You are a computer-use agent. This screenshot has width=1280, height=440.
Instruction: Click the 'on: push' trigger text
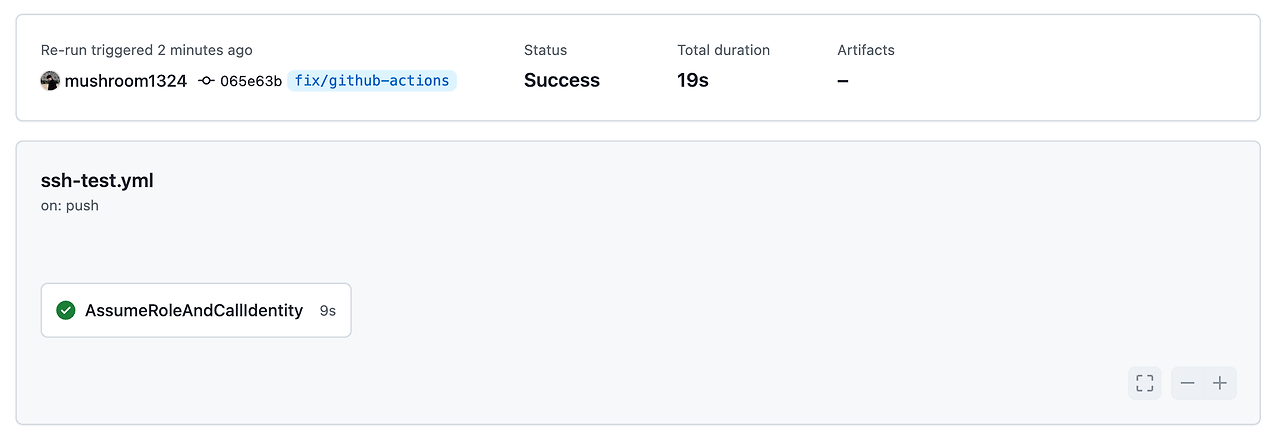[x=70, y=206]
